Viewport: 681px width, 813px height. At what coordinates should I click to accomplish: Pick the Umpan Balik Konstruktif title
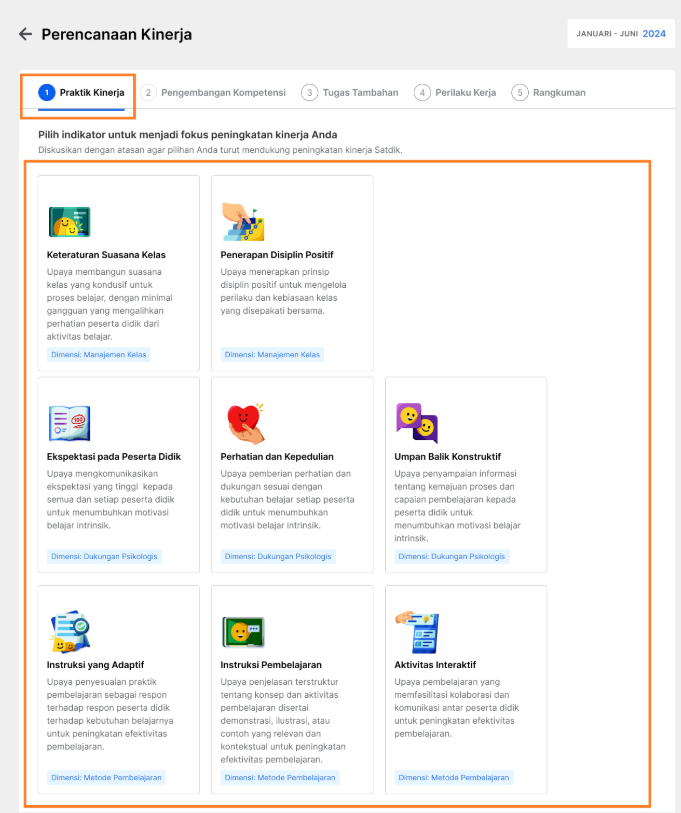tap(448, 457)
